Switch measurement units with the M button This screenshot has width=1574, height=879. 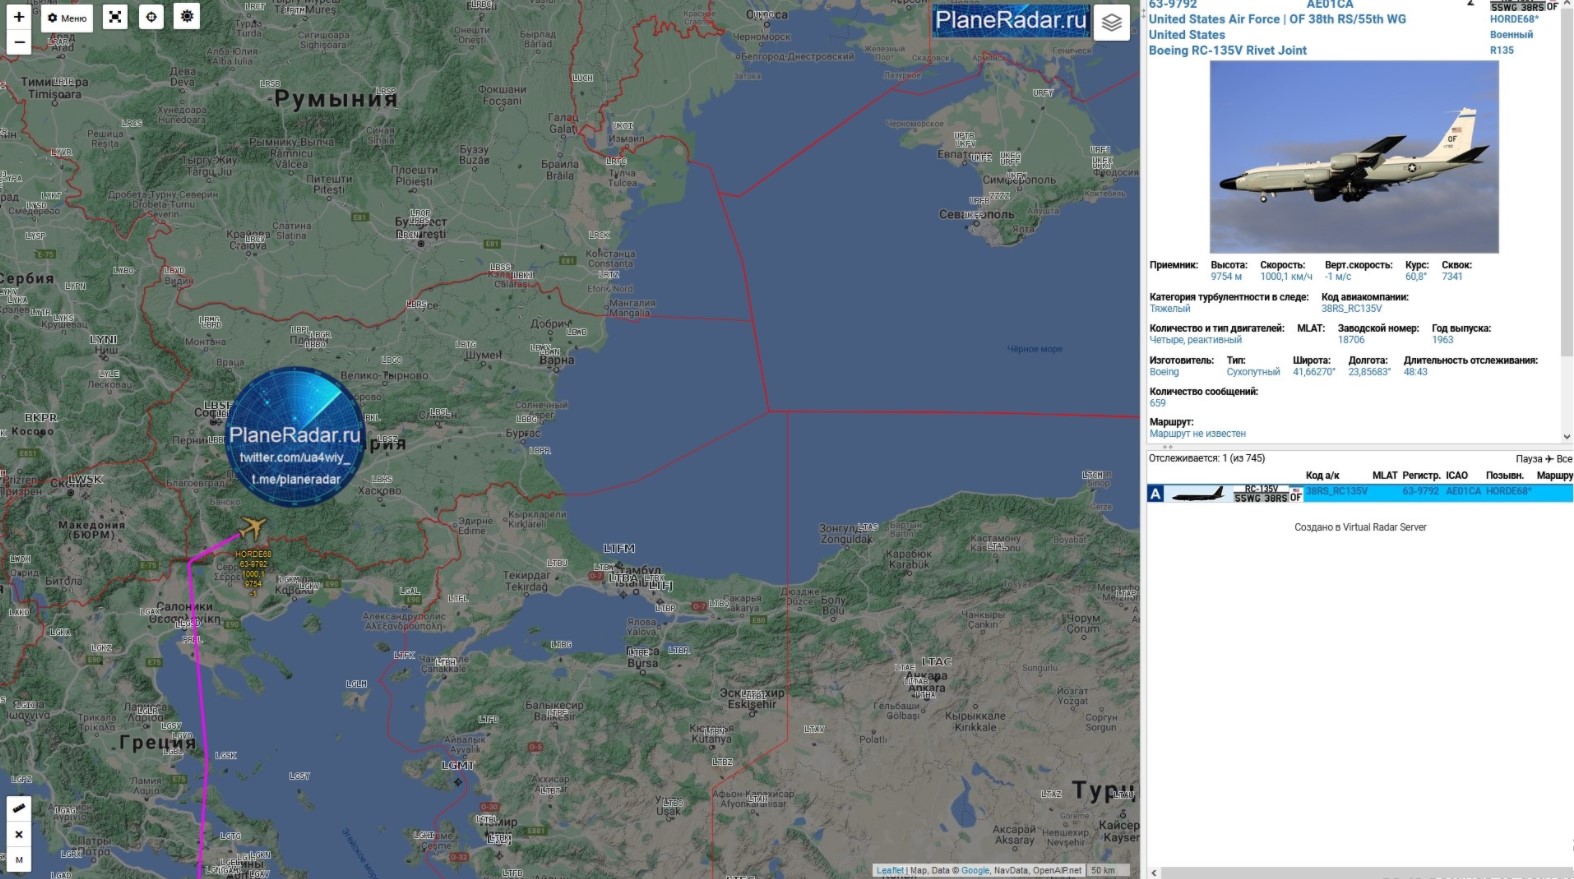coord(18,860)
